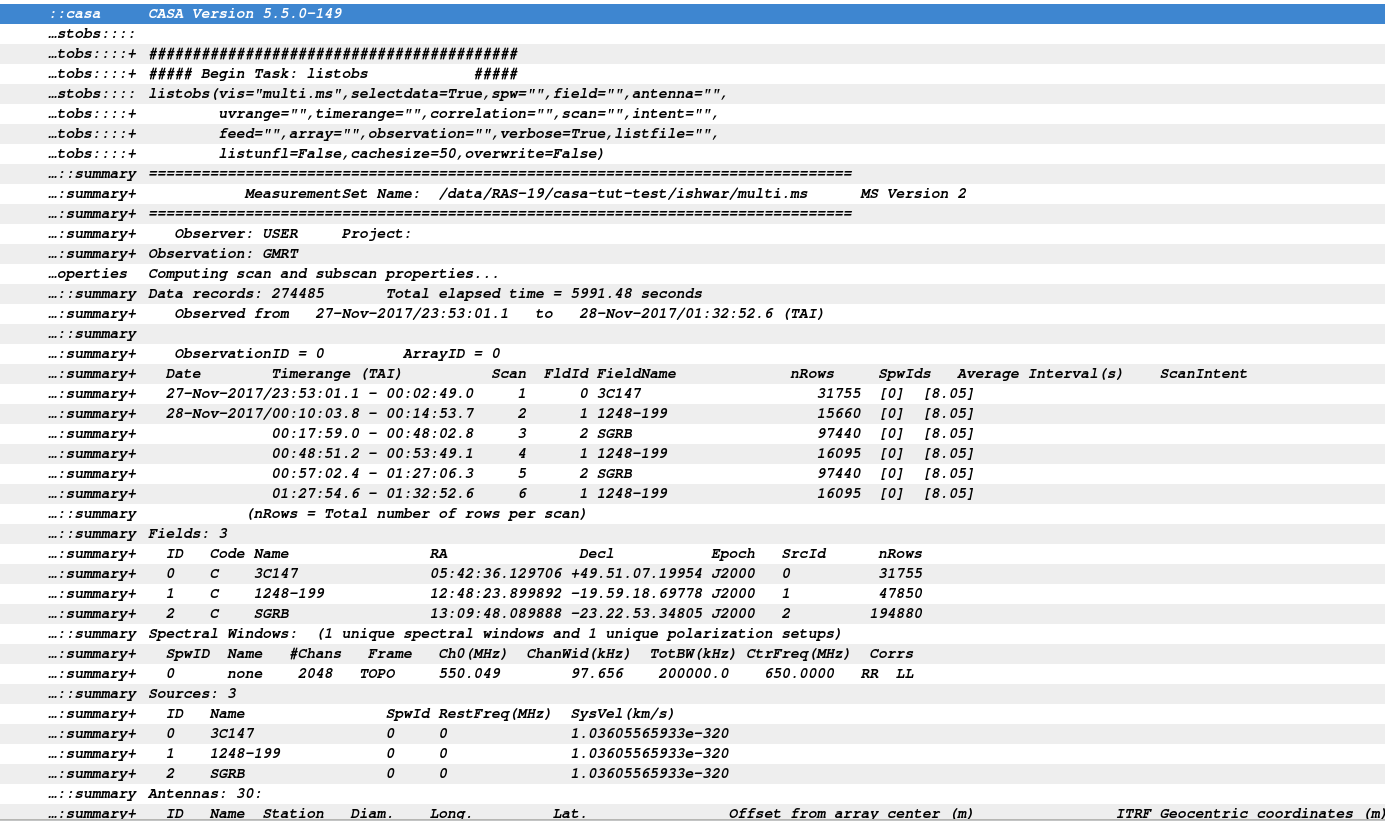1385x821 pixels.
Task: Select the Antennas: 30 header row
Action: click(692, 794)
